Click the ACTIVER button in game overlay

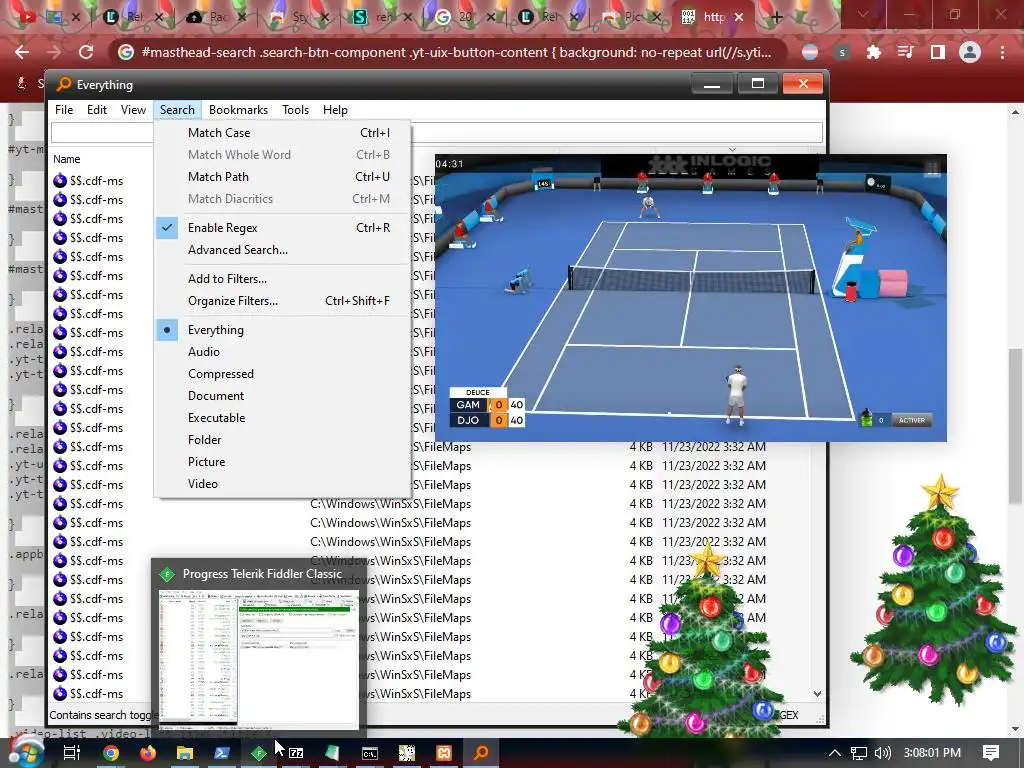point(912,421)
